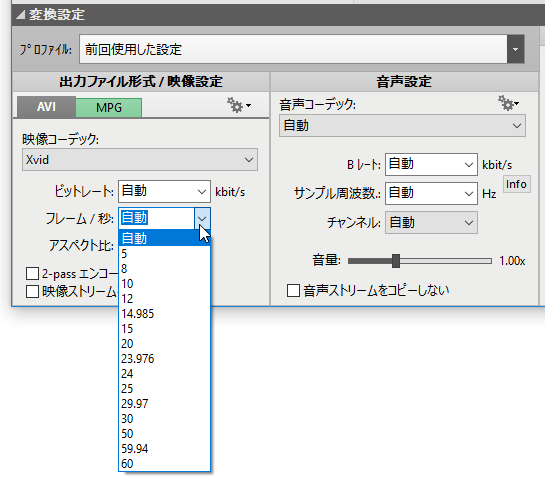
Task: Select 8 fps in the list
Action: [x=164, y=269]
